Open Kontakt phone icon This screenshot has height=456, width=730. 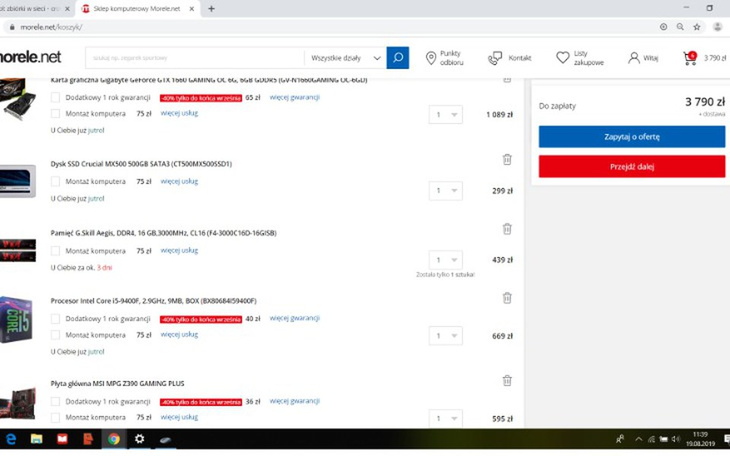pos(495,58)
